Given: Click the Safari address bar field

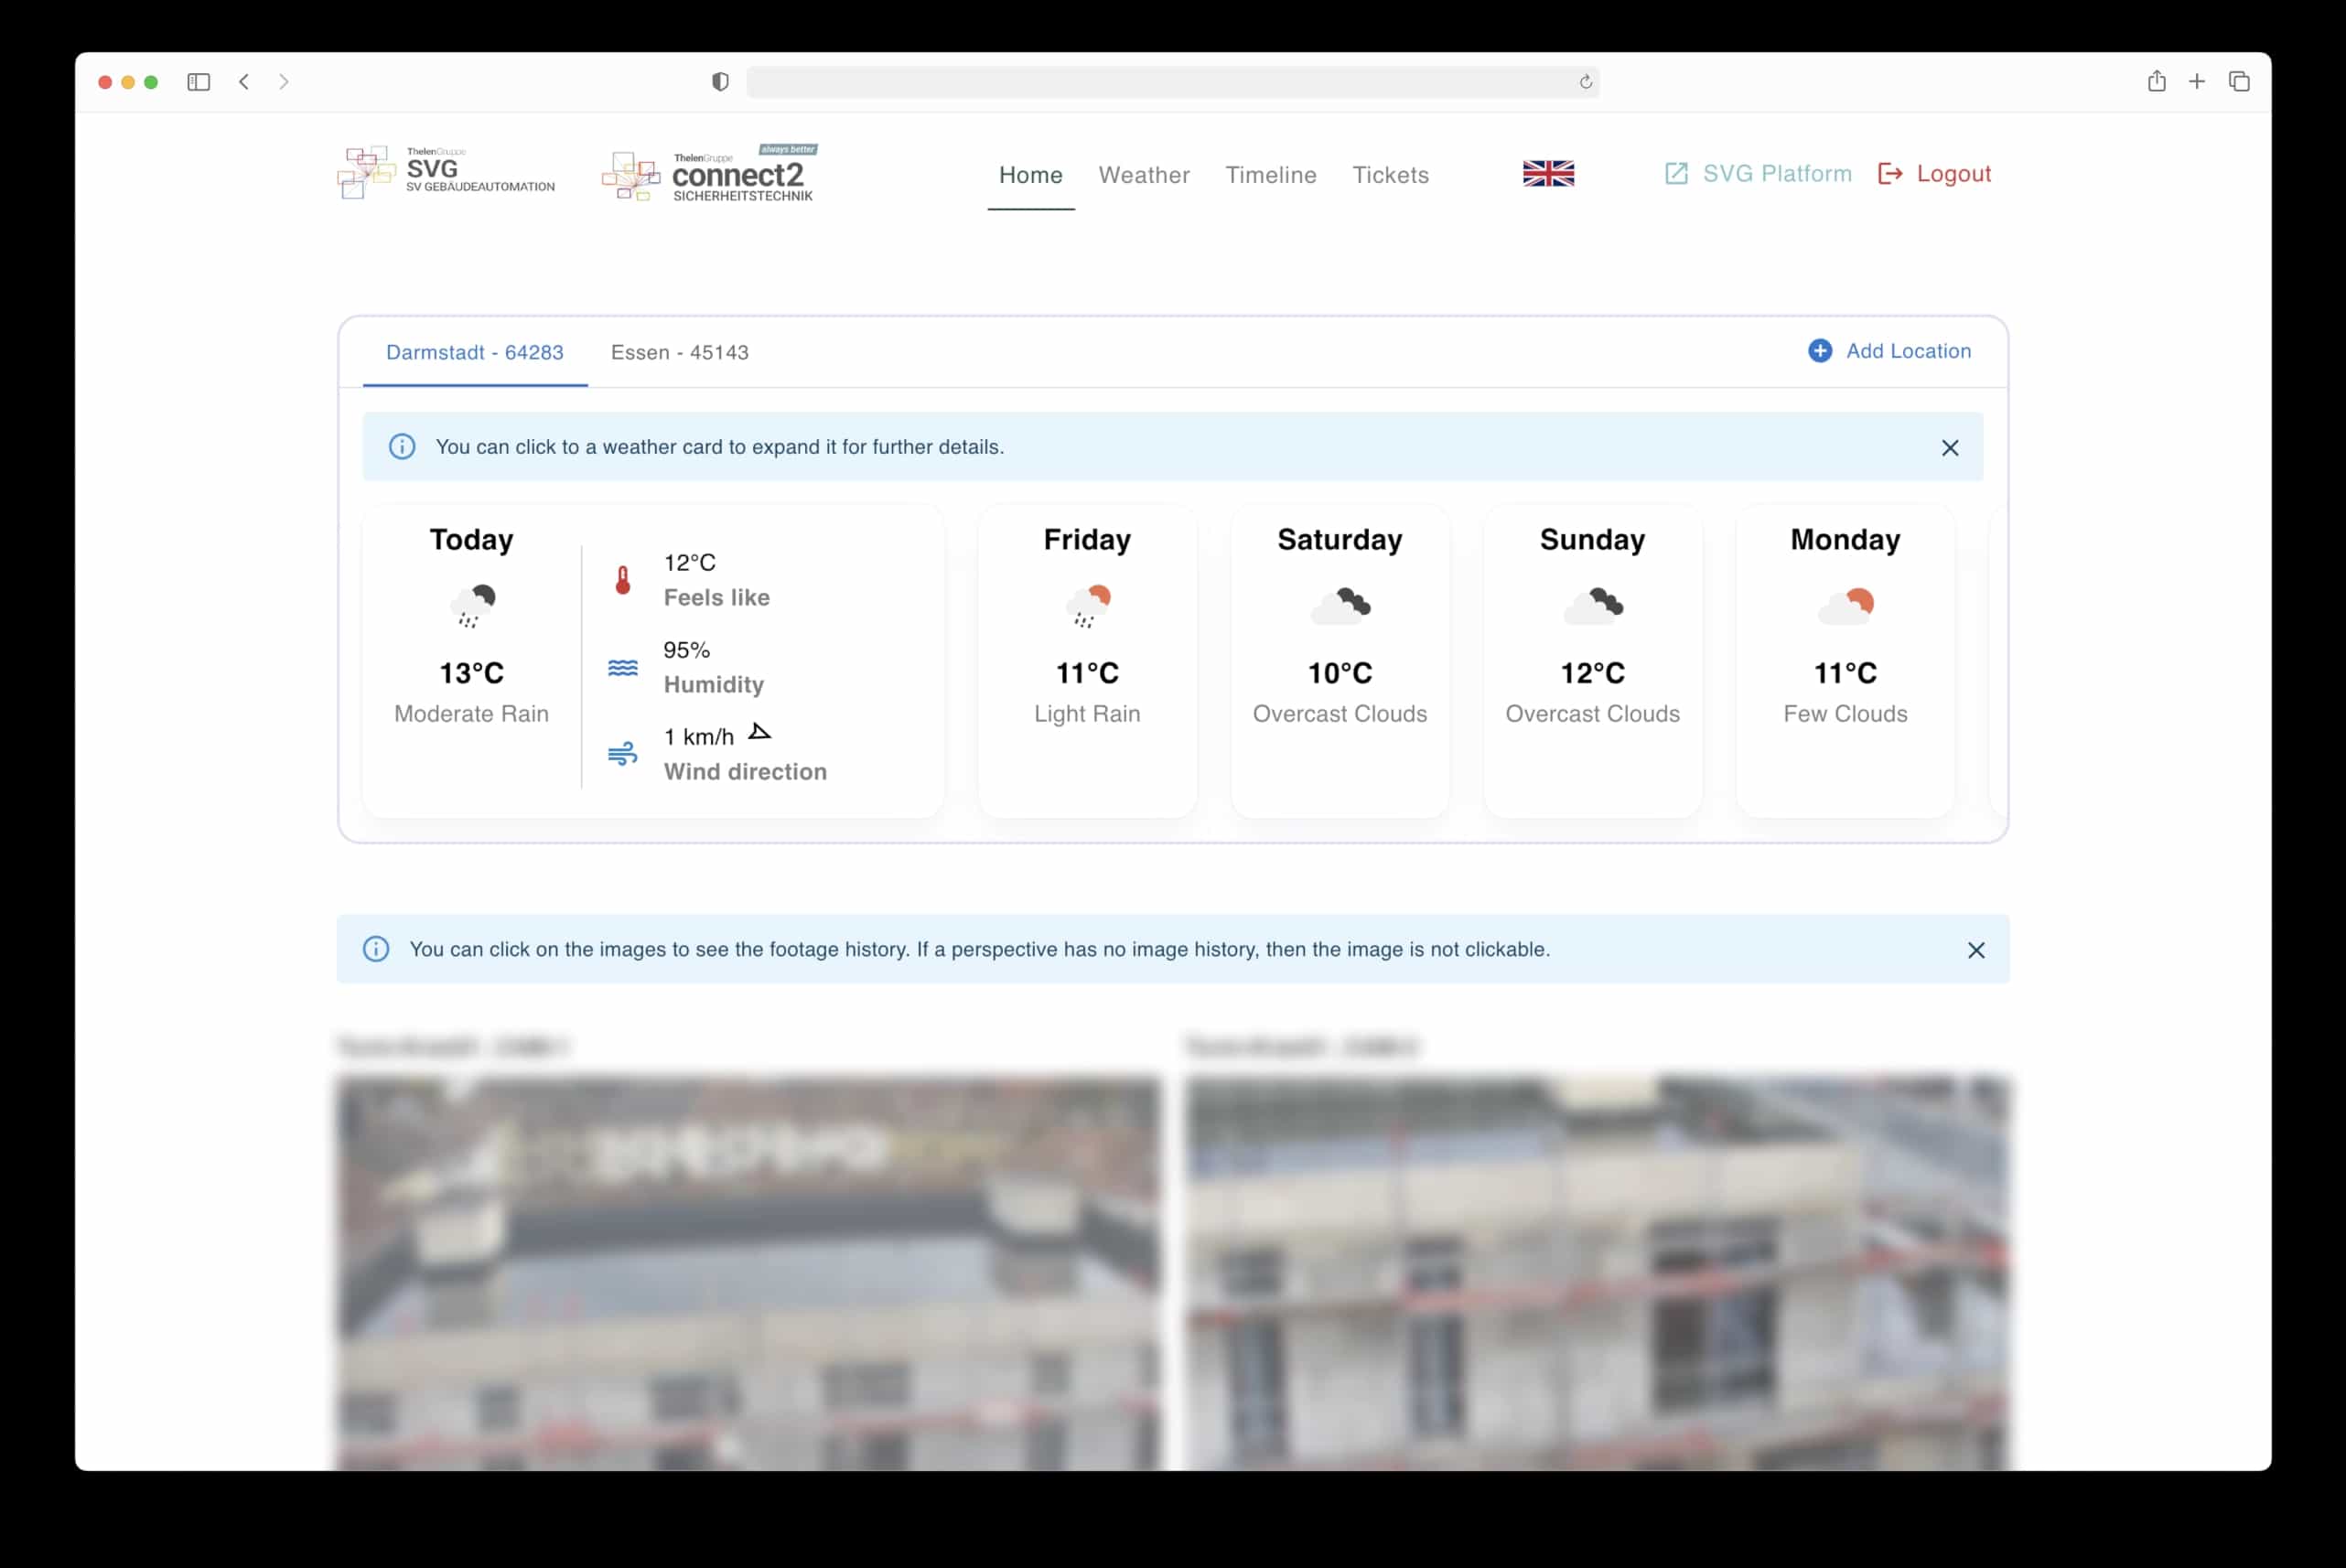Looking at the screenshot, I should [x=1172, y=82].
